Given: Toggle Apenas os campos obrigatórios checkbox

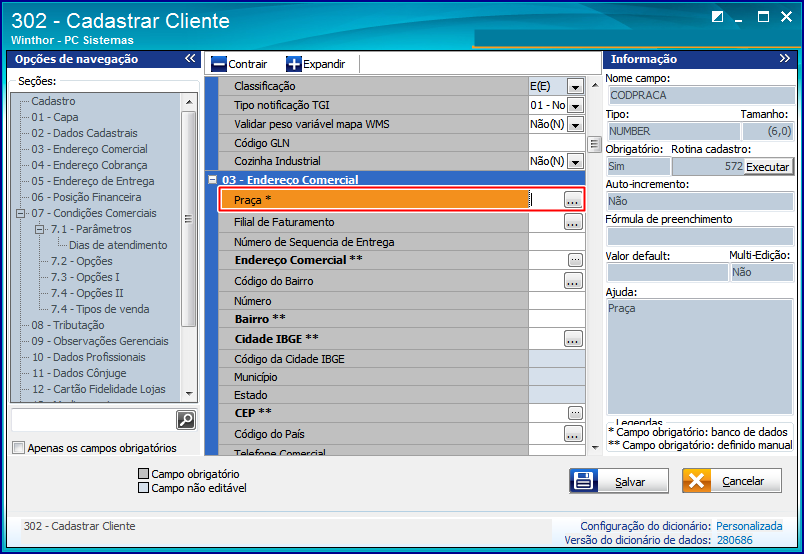Looking at the screenshot, I should [x=18, y=448].
